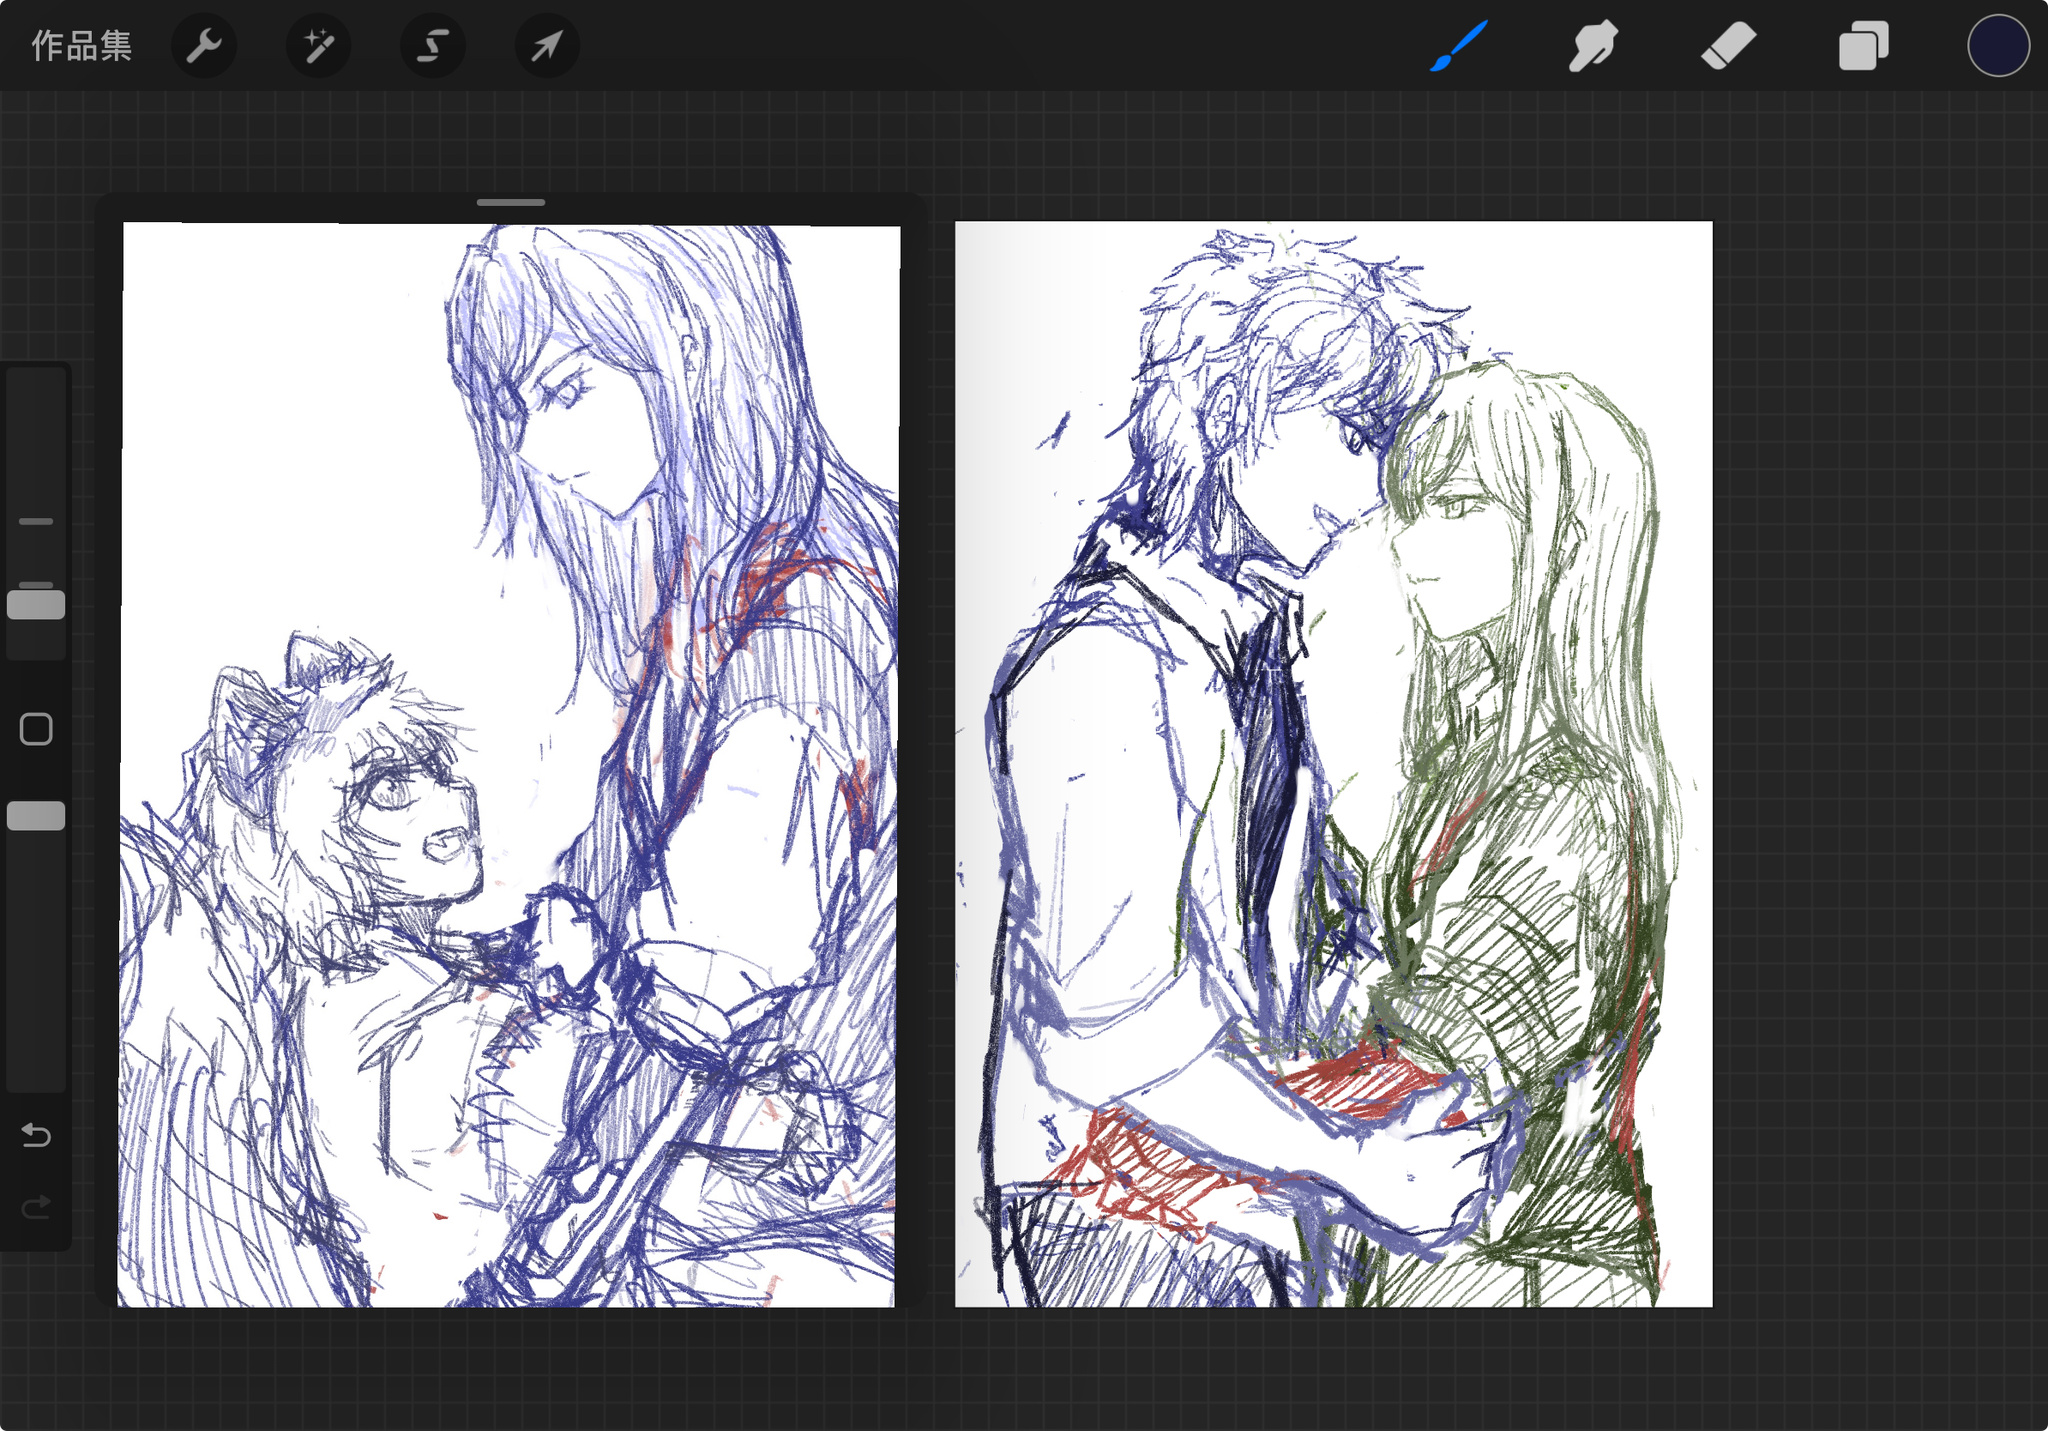Image resolution: width=2048 pixels, height=1431 pixels.
Task: Click the upper track of brush size slider
Action: 36,450
